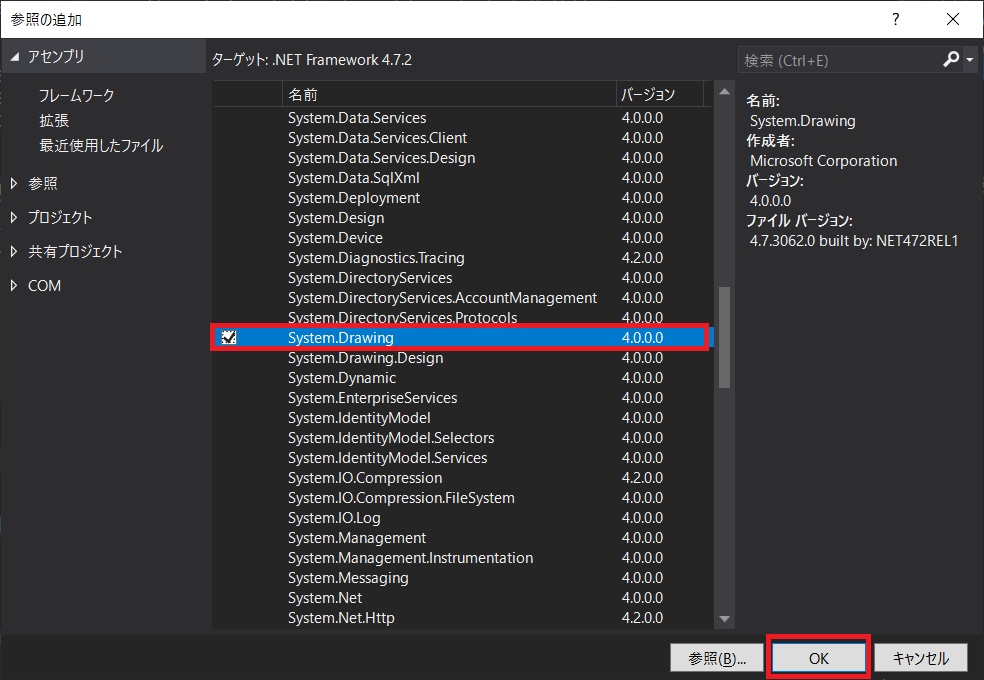Select System.DirectoryServices.AccountManagement row
Image resolution: width=984 pixels, height=680 pixels.
[x=461, y=298]
